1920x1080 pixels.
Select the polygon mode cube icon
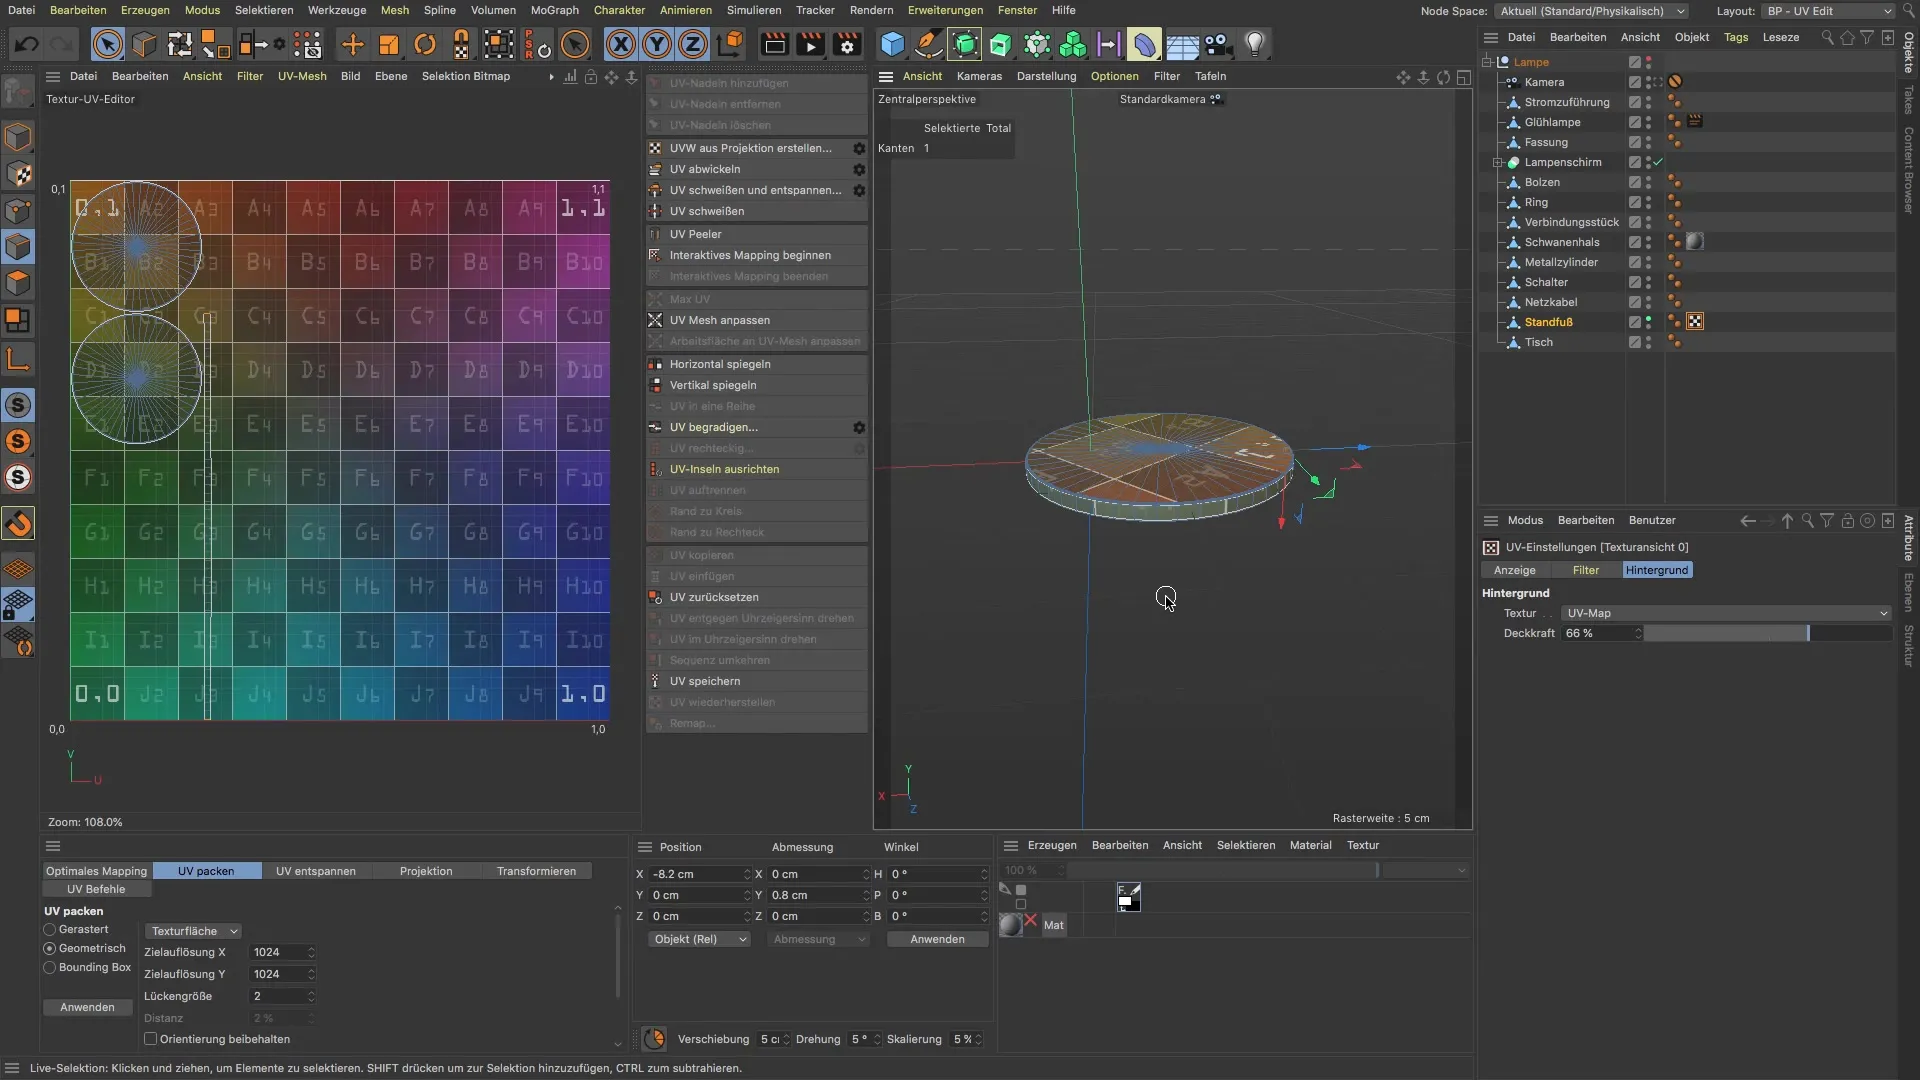18,283
